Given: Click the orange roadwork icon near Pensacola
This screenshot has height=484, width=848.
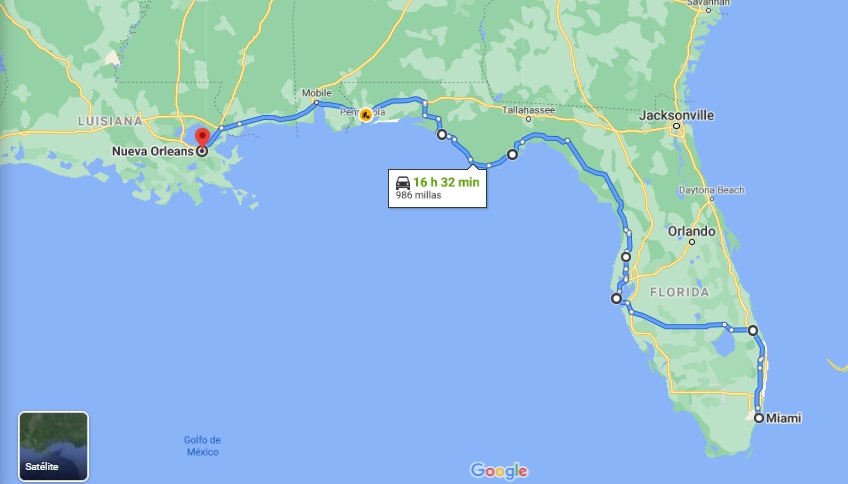Looking at the screenshot, I should [366, 115].
